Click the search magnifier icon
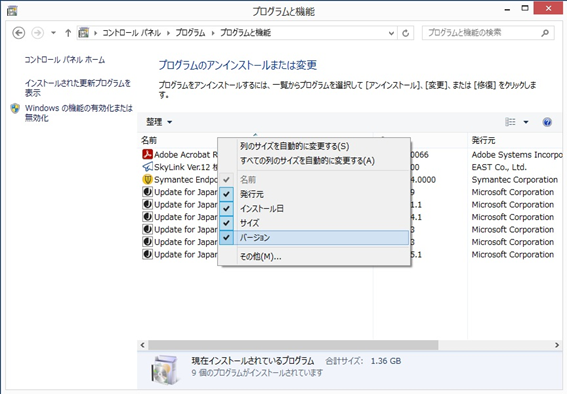Image resolution: width=567 pixels, height=394 pixels. 545,33
